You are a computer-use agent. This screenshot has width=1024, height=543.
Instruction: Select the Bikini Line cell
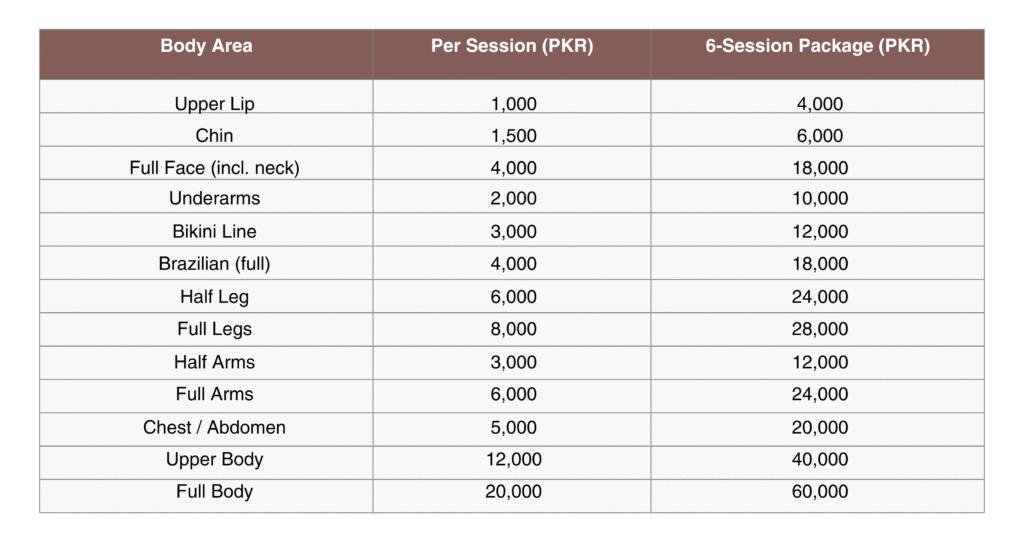[214, 232]
